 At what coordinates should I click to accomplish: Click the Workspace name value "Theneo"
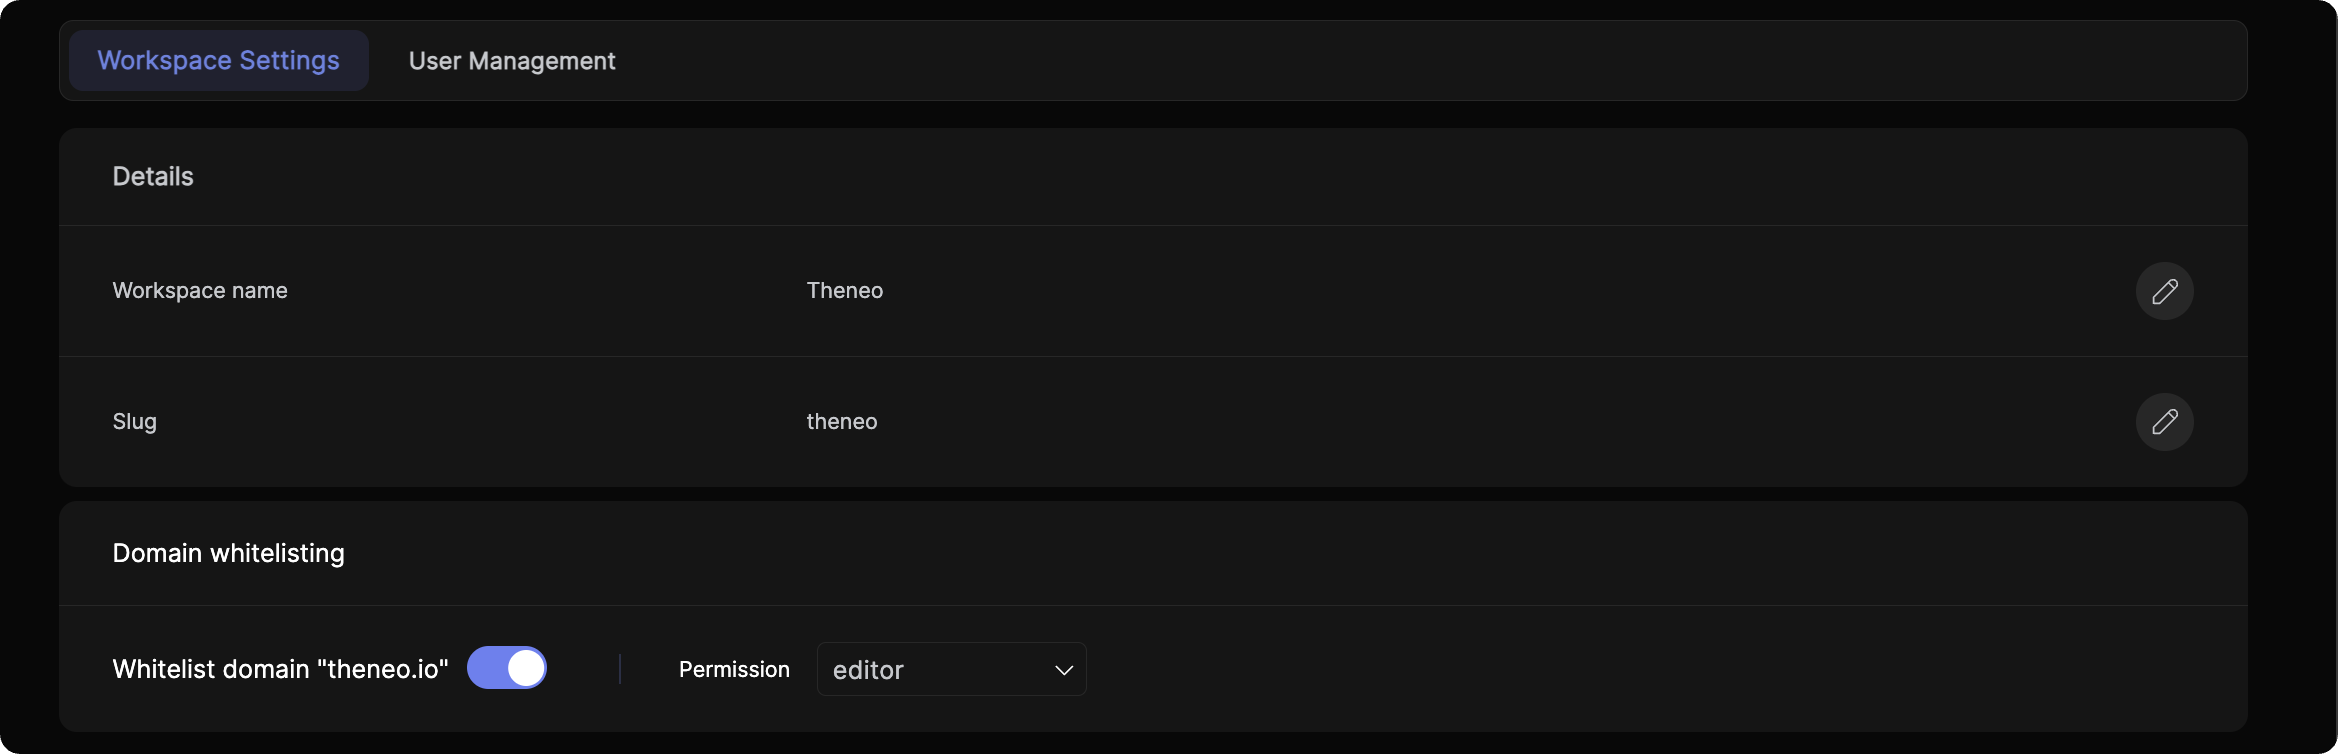[x=845, y=291]
